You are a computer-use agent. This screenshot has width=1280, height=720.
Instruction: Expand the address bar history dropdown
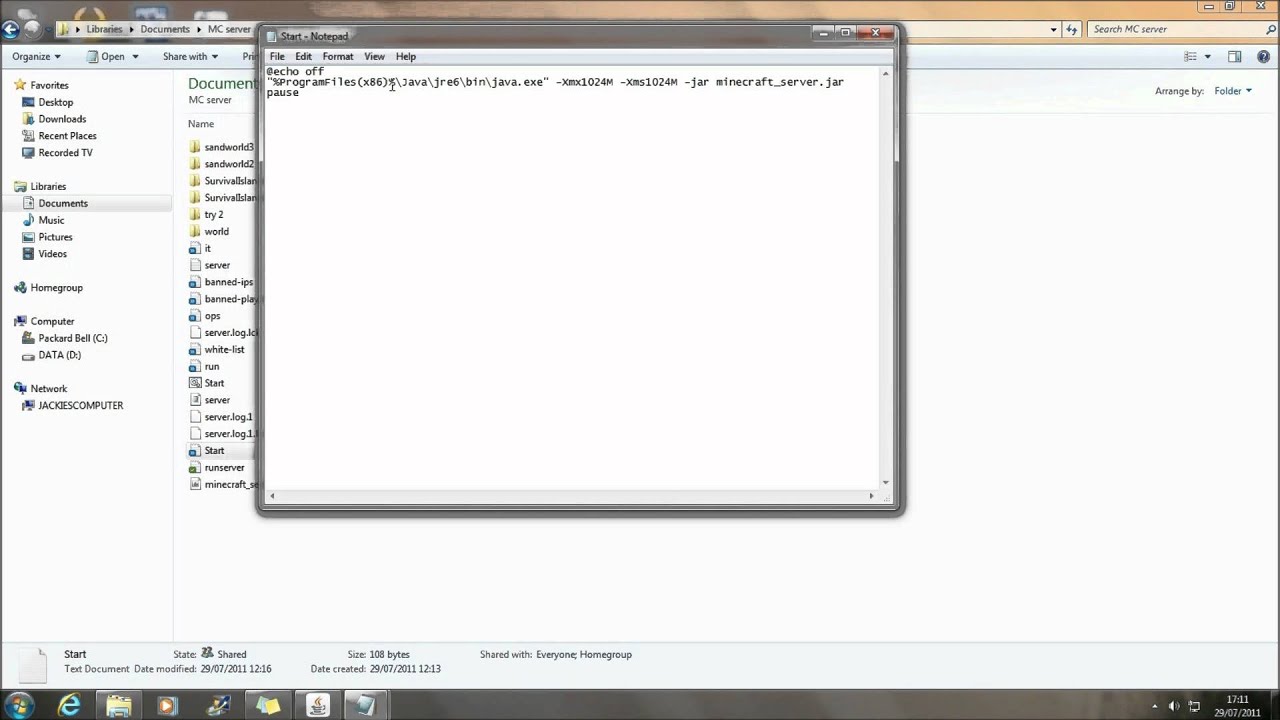(x=1053, y=29)
